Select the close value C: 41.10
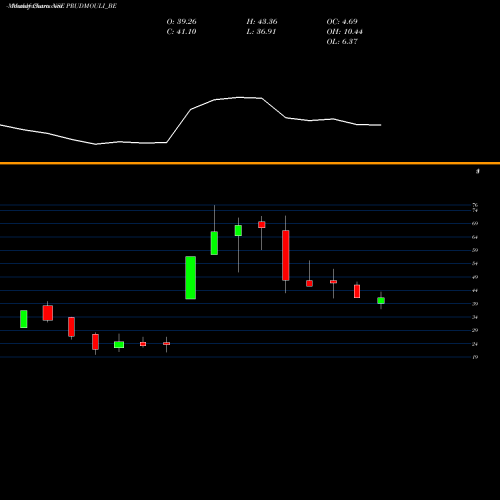The image size is (500, 500). pos(181,32)
